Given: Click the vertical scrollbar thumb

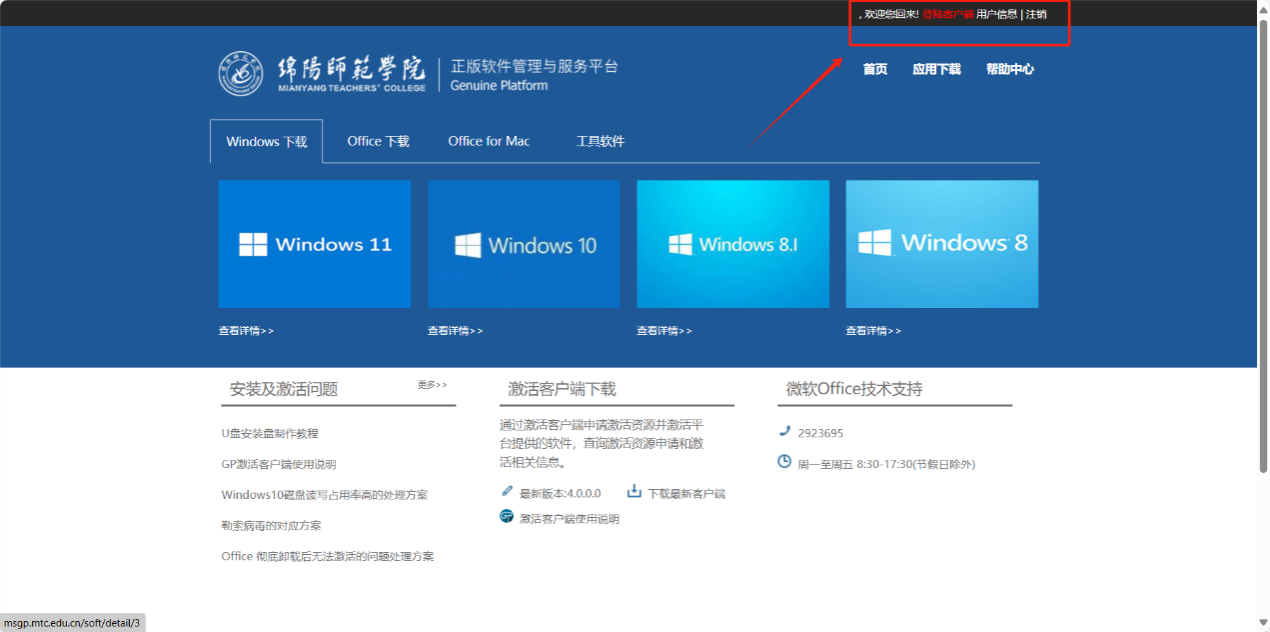Looking at the screenshot, I should [1263, 244].
